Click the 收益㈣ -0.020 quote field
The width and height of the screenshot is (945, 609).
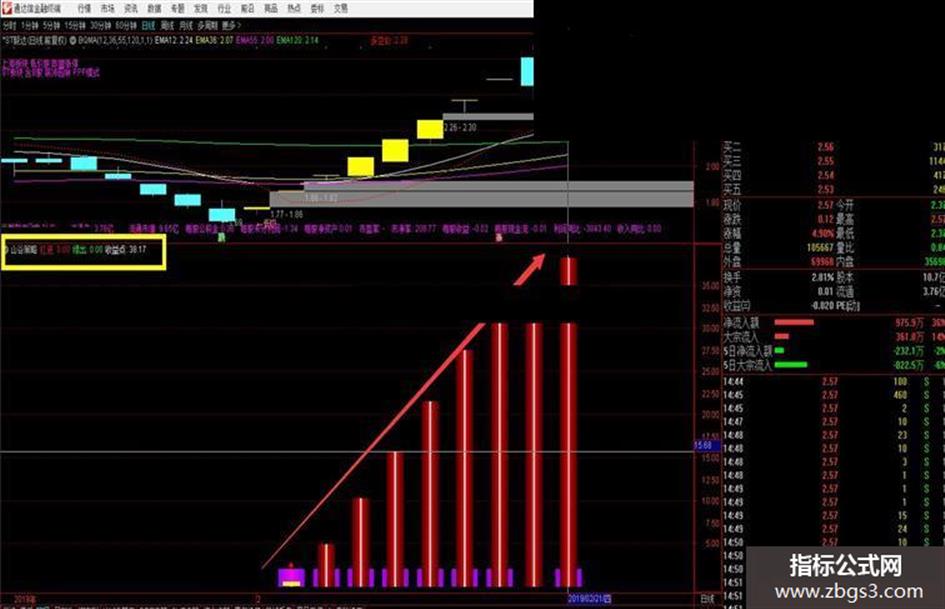point(778,306)
